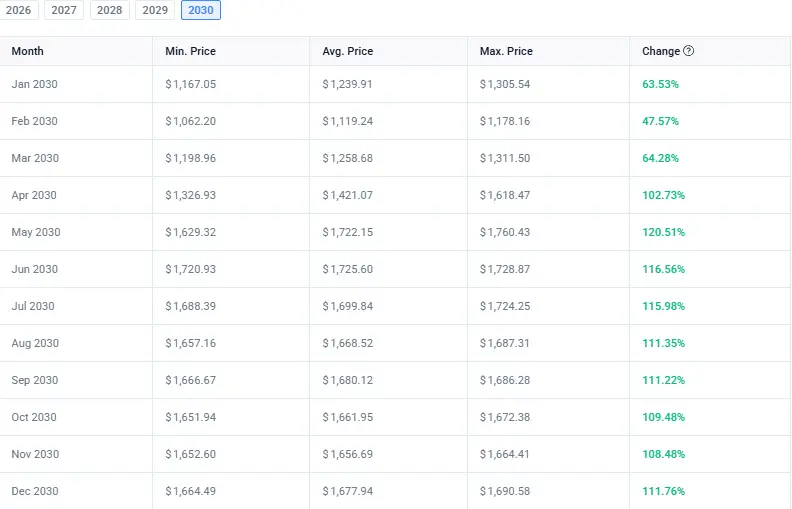
Task: Select the Sep 2030 row label
Action: coord(34,380)
